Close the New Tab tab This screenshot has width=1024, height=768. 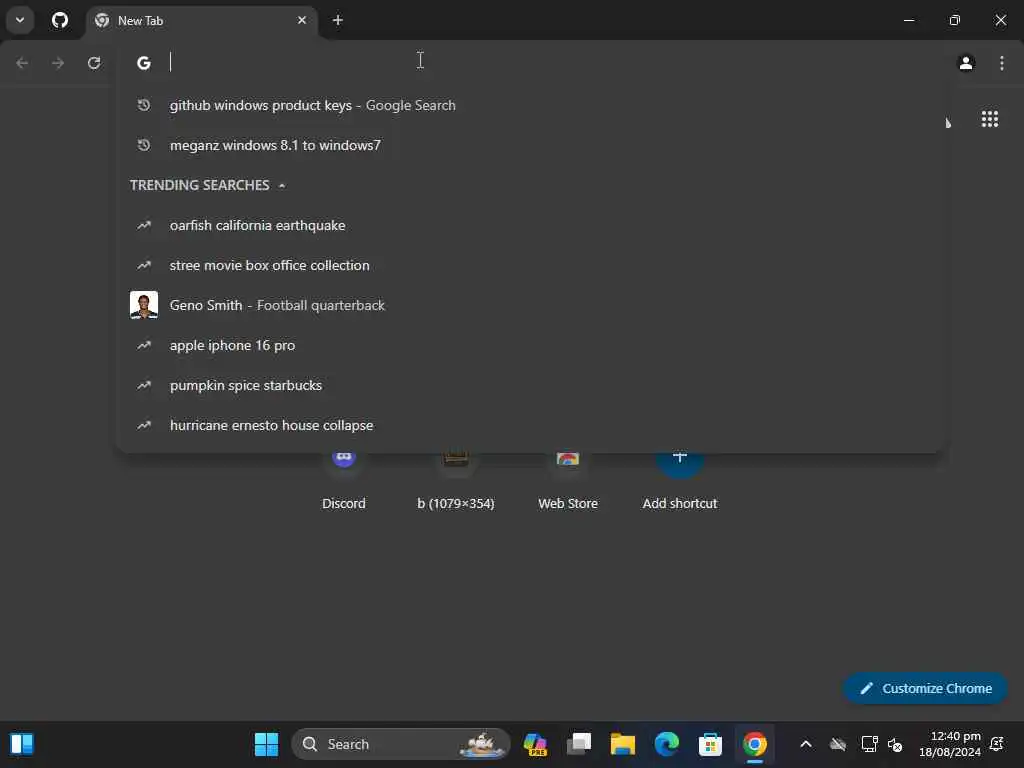tap(302, 20)
